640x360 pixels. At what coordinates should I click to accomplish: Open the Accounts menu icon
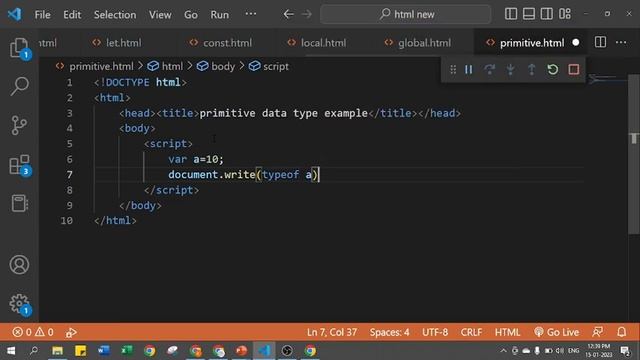point(19,264)
